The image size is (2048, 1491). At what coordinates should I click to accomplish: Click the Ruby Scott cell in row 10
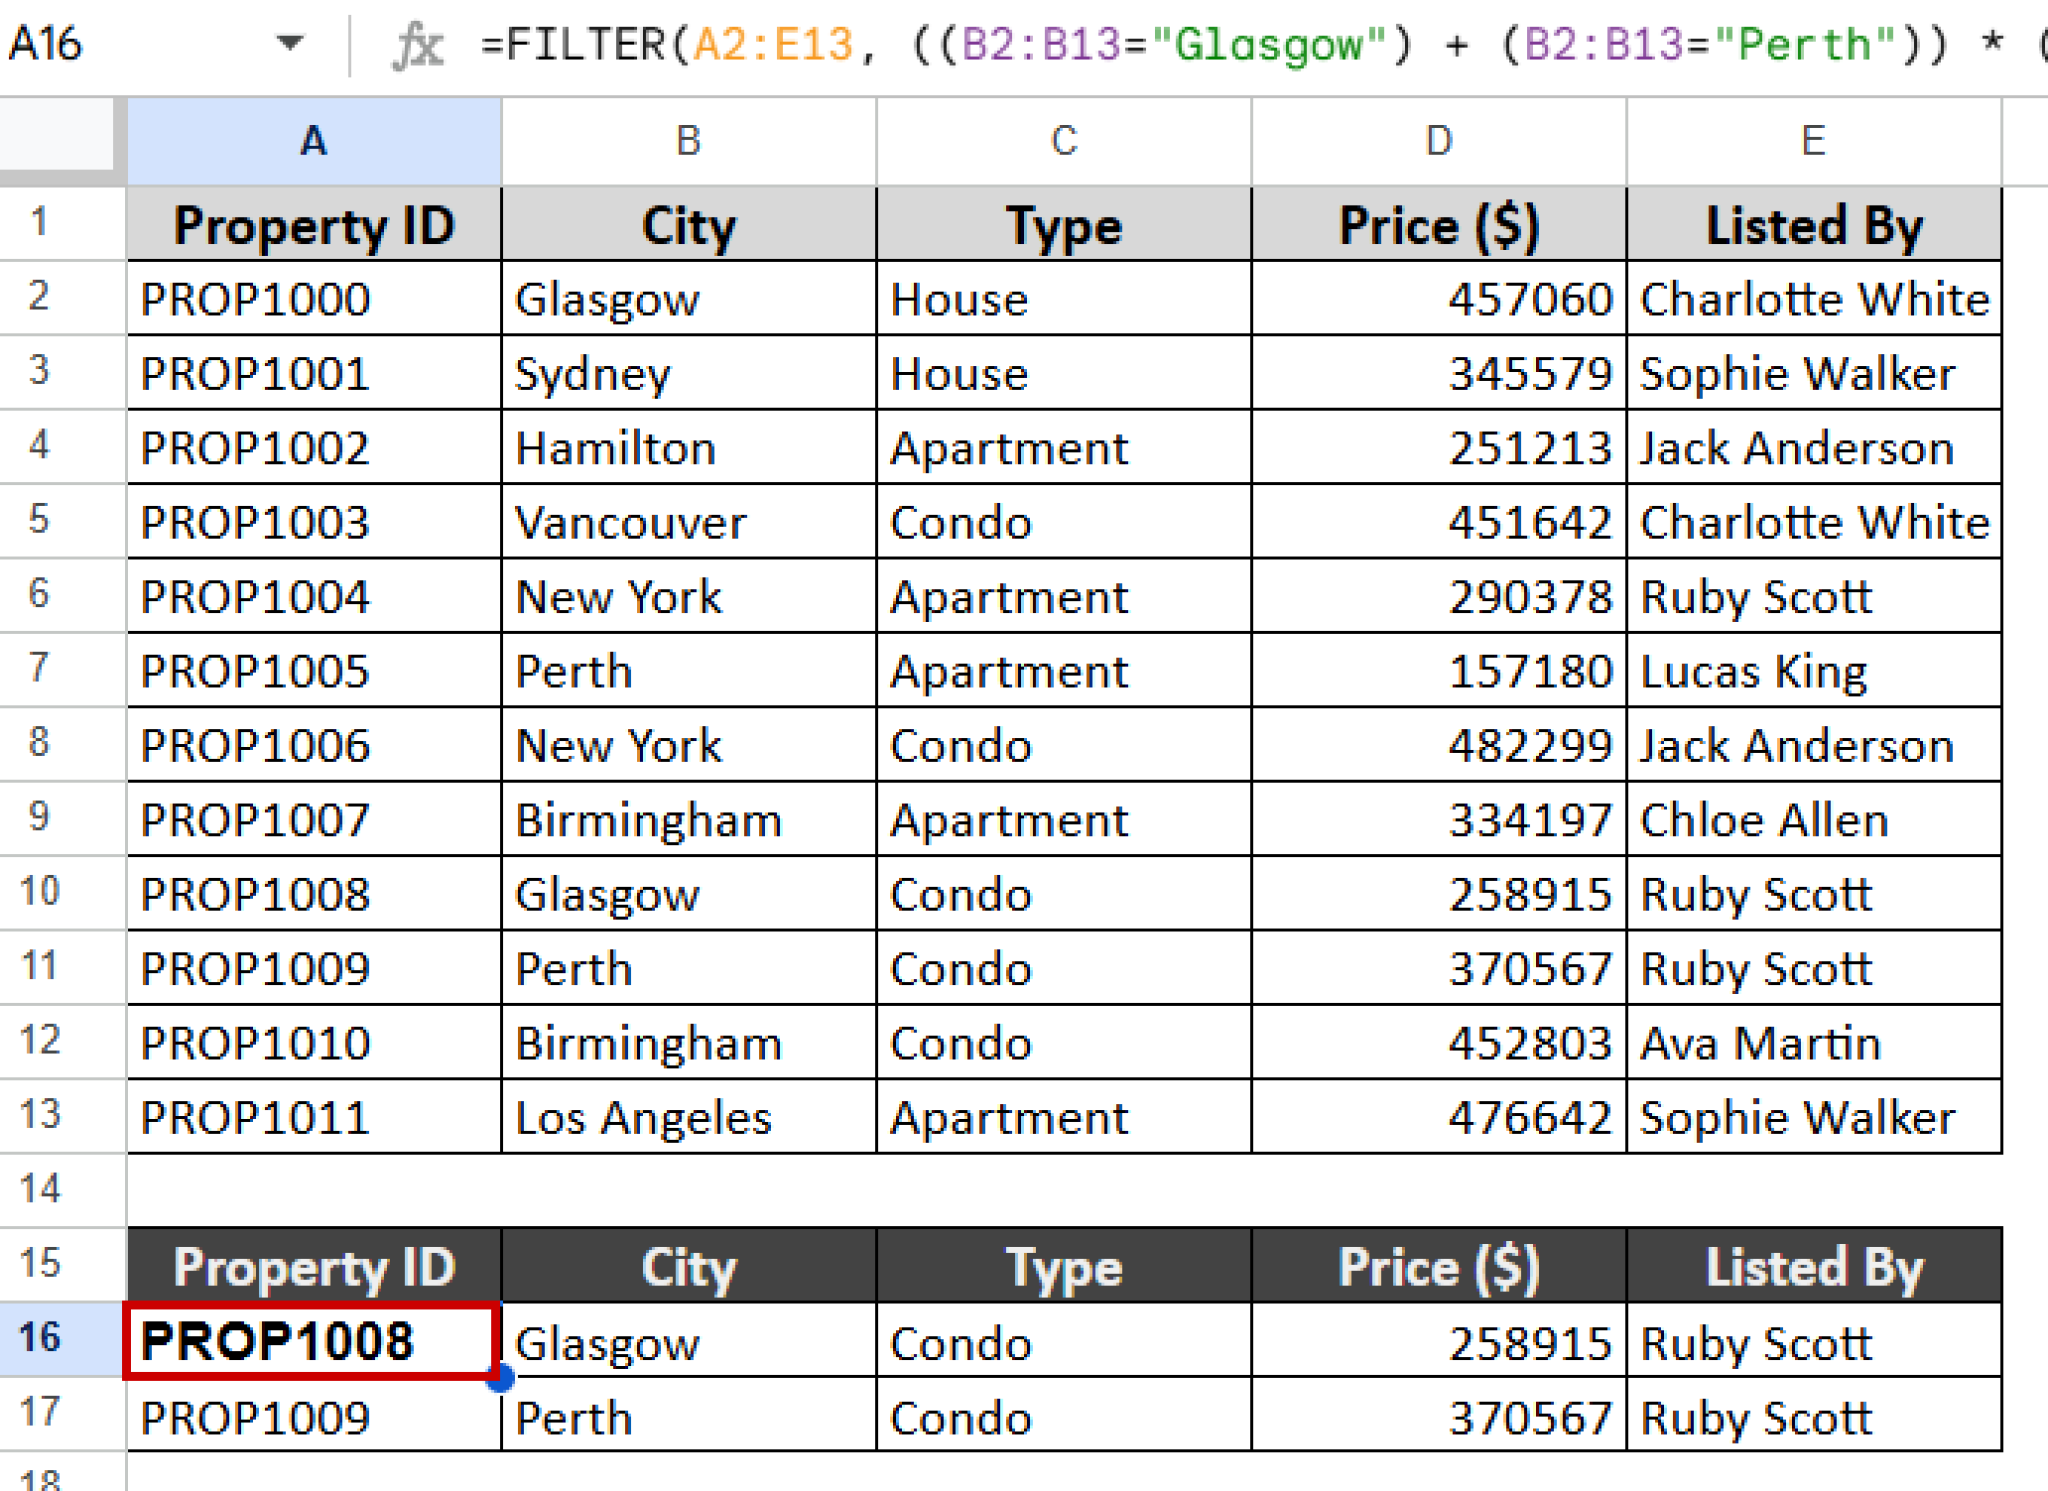coord(1812,894)
